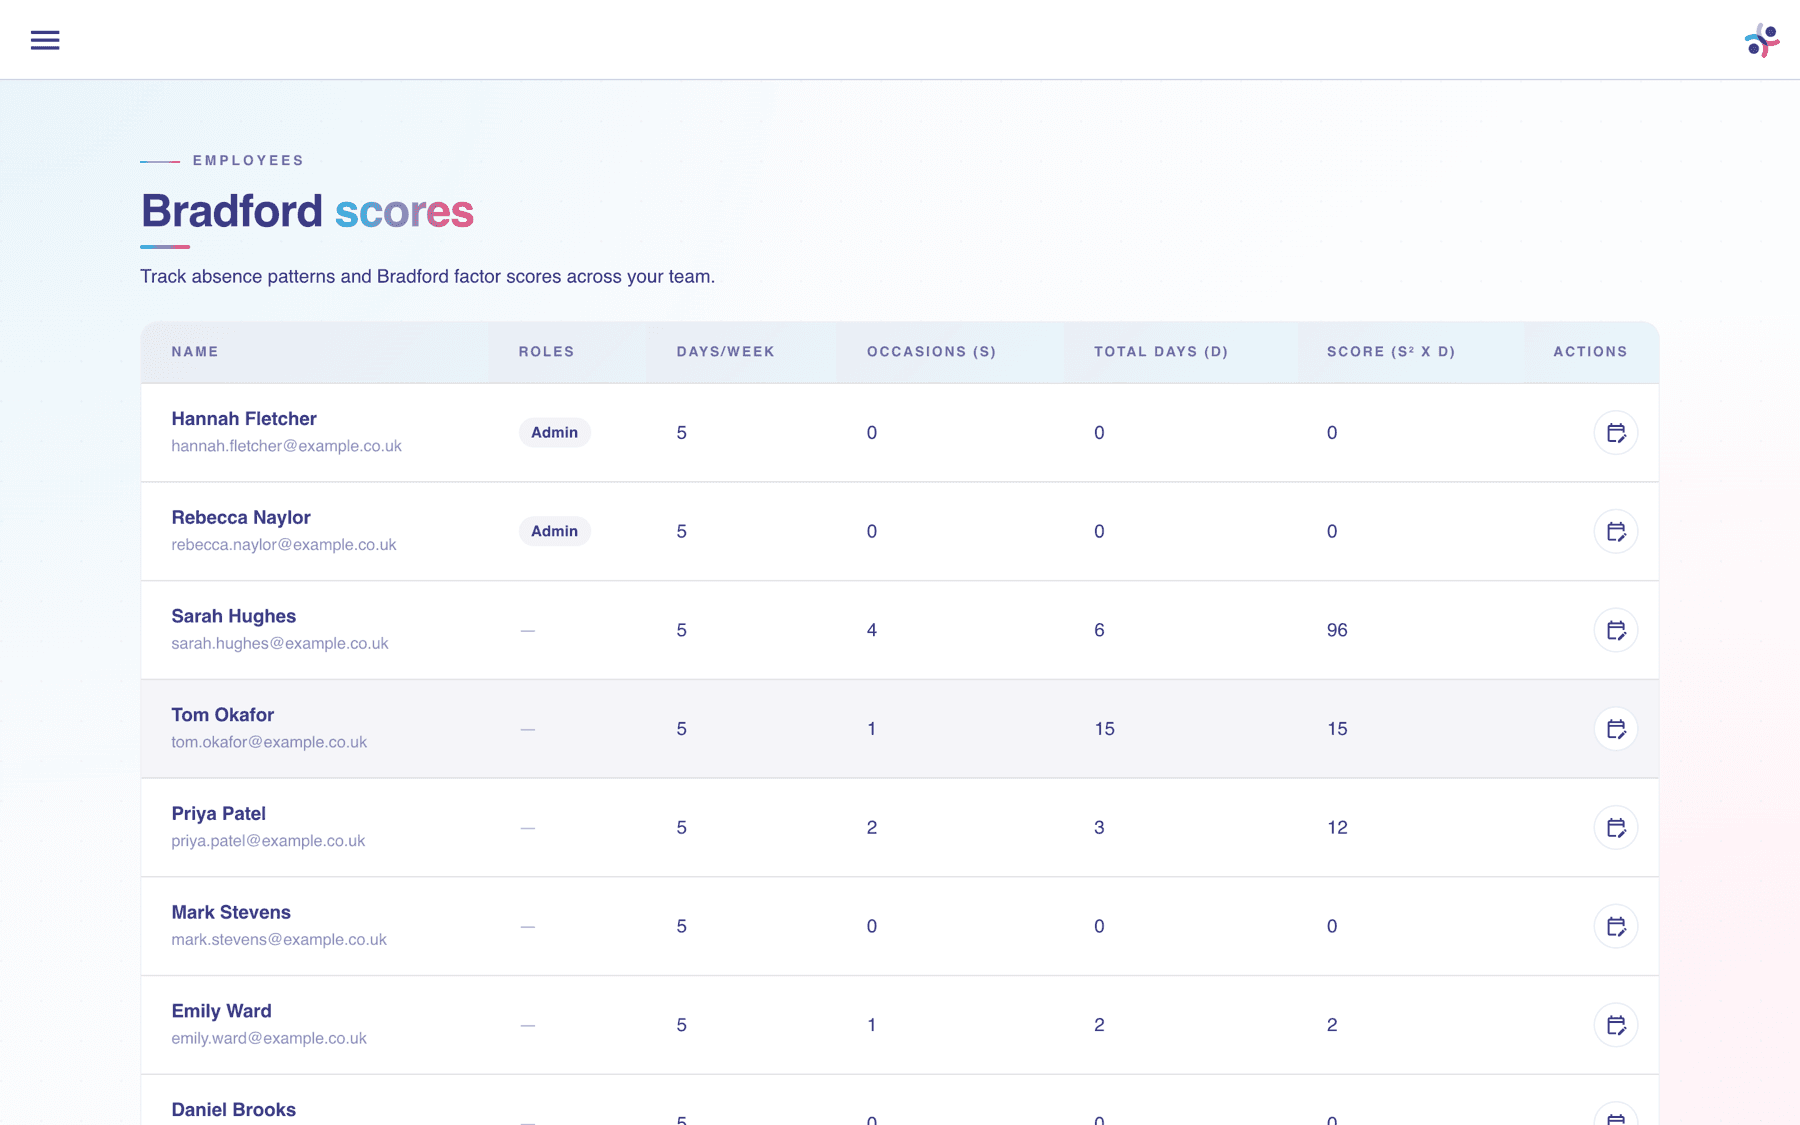Open the hamburger navigation menu
Image resolution: width=1800 pixels, height=1125 pixels.
(x=45, y=40)
